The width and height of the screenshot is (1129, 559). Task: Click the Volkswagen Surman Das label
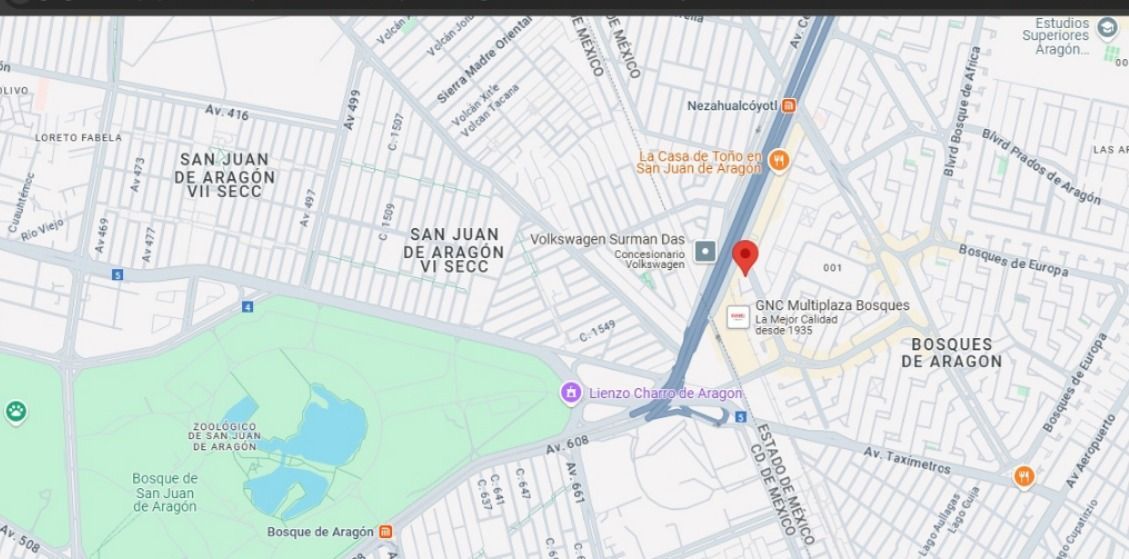pos(608,240)
